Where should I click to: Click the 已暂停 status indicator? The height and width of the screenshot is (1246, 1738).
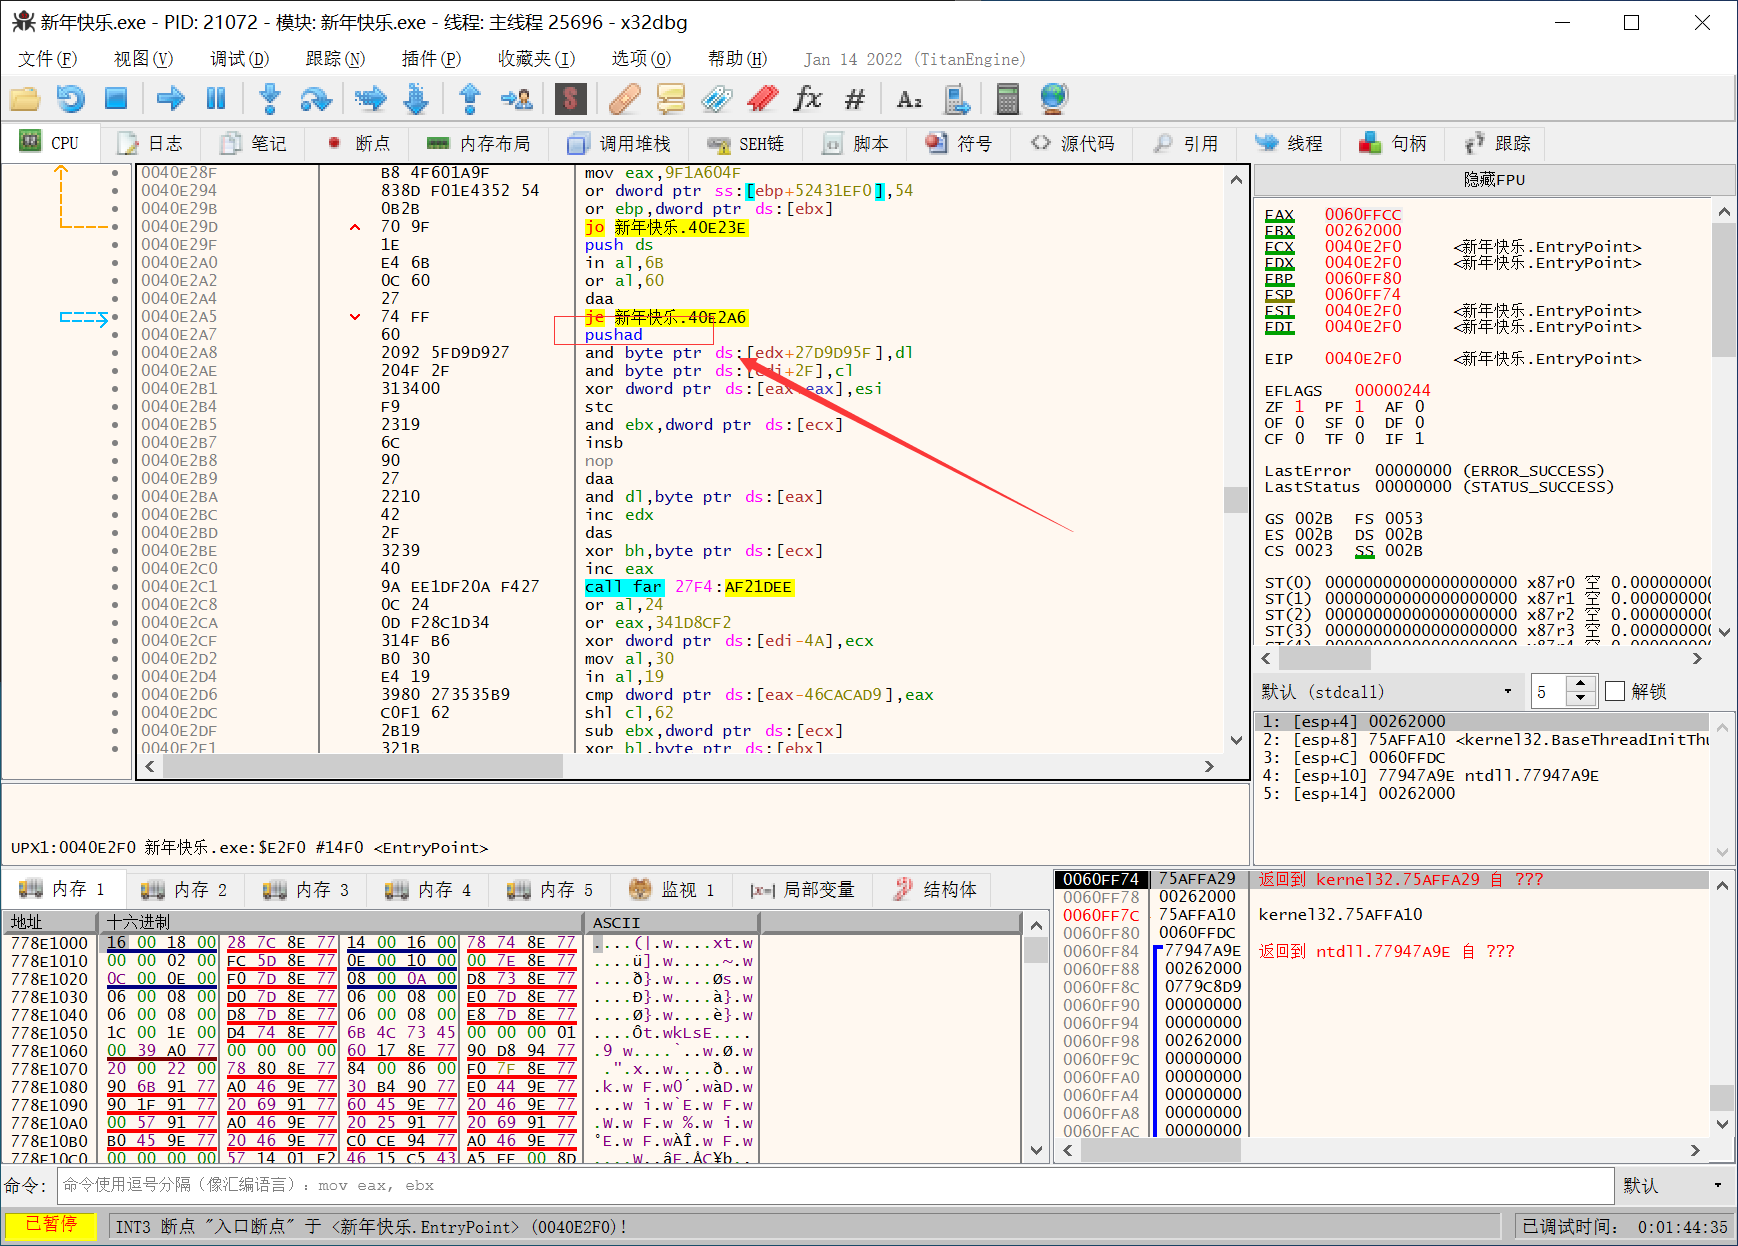click(51, 1225)
